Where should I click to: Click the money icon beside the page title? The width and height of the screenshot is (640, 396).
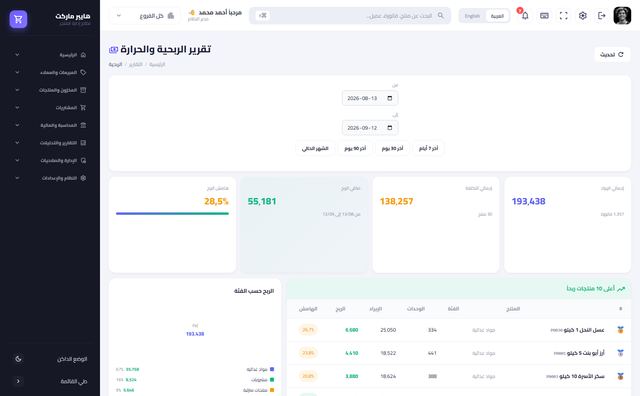pyautogui.click(x=113, y=50)
